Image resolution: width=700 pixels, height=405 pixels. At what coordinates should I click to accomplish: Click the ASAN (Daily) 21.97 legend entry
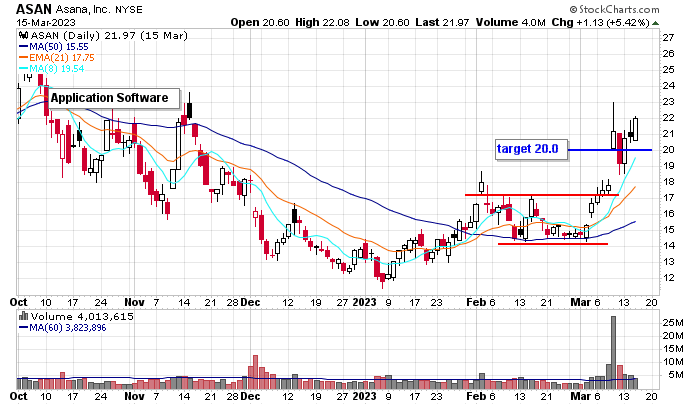(x=109, y=35)
